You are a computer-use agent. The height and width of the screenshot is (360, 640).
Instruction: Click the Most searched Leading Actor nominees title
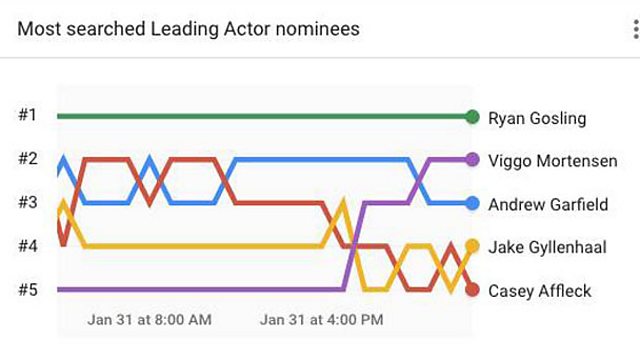(x=189, y=29)
